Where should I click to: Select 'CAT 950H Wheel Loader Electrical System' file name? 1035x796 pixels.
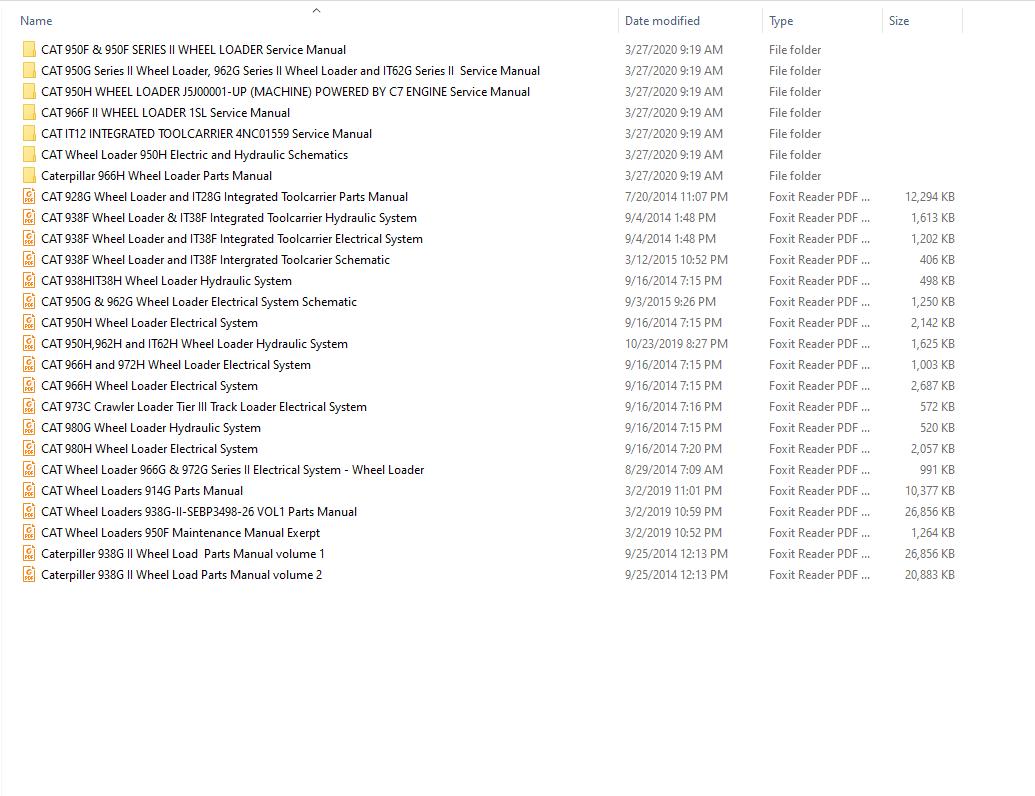coord(149,323)
